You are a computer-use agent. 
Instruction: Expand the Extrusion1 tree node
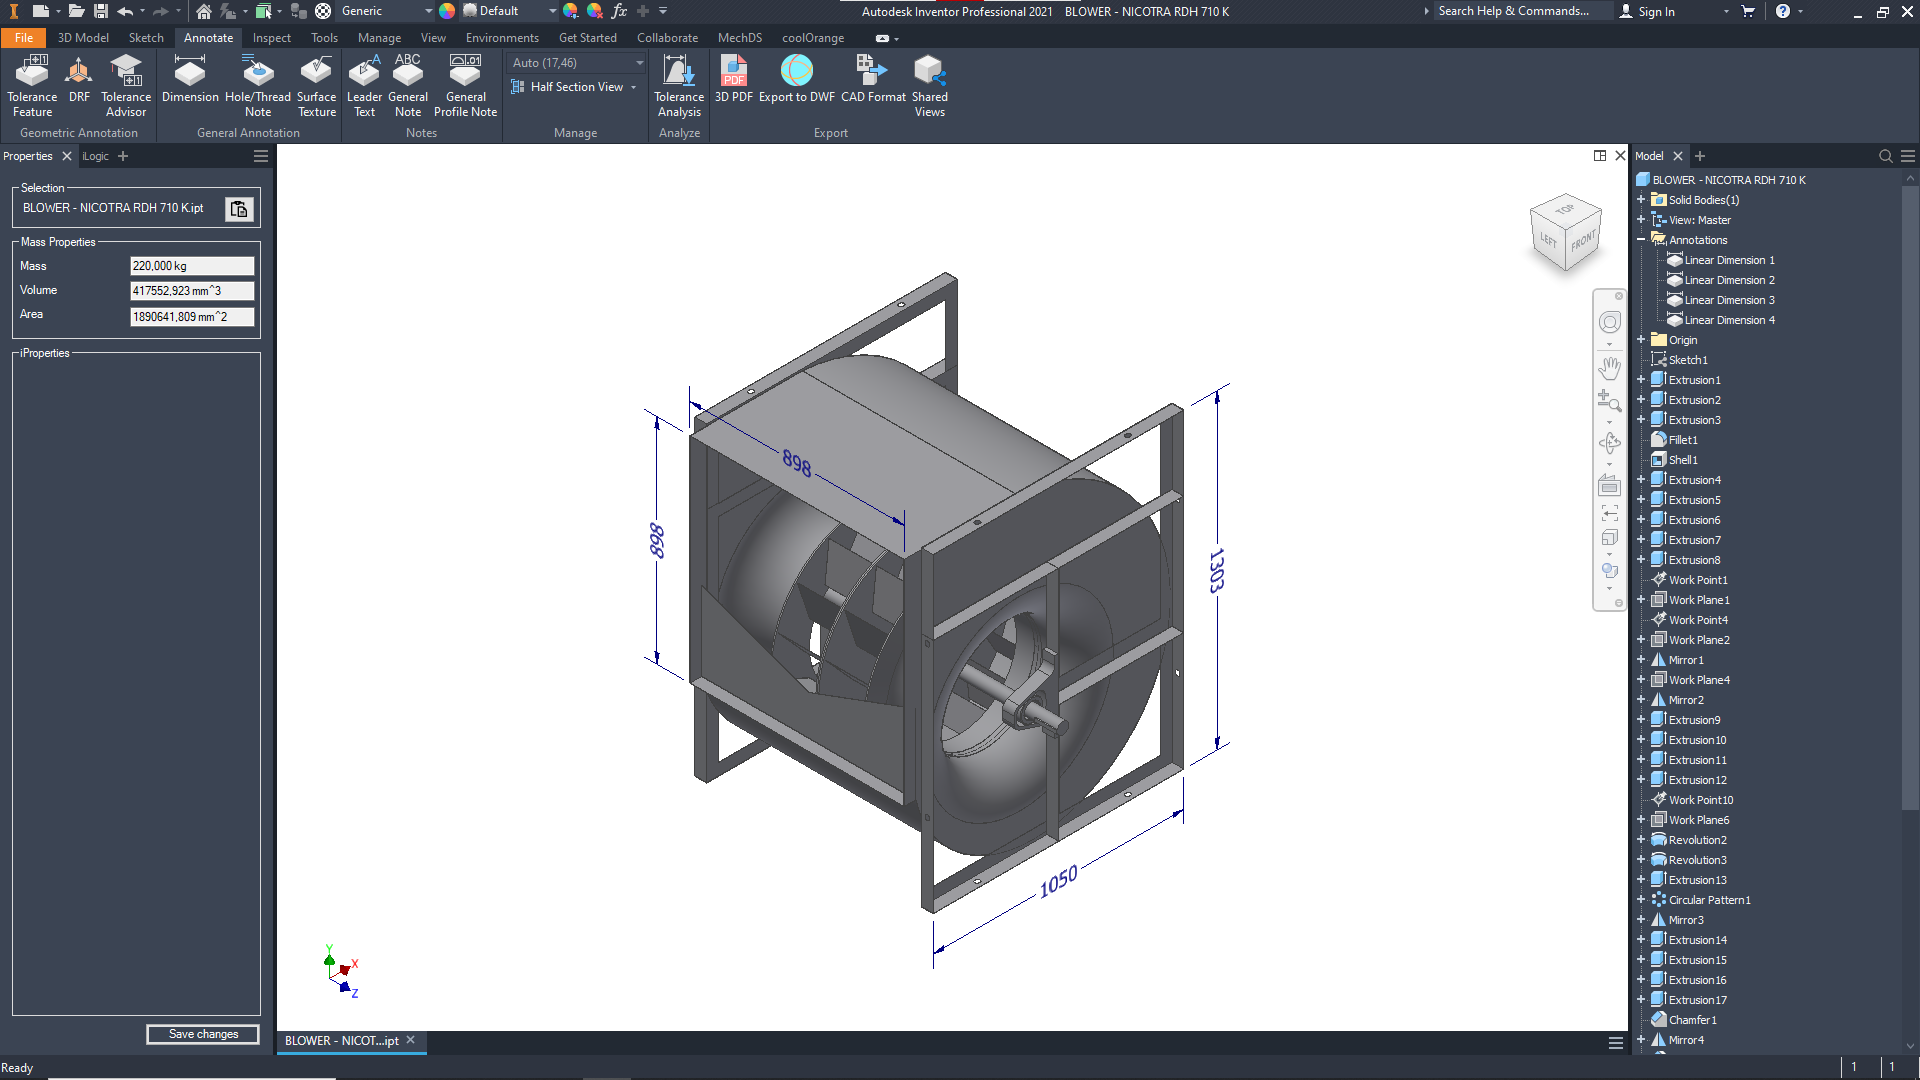coord(1641,380)
